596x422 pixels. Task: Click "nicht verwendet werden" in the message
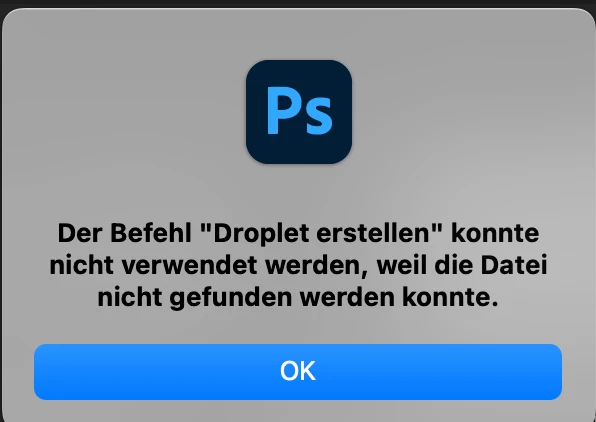[x=210, y=265]
